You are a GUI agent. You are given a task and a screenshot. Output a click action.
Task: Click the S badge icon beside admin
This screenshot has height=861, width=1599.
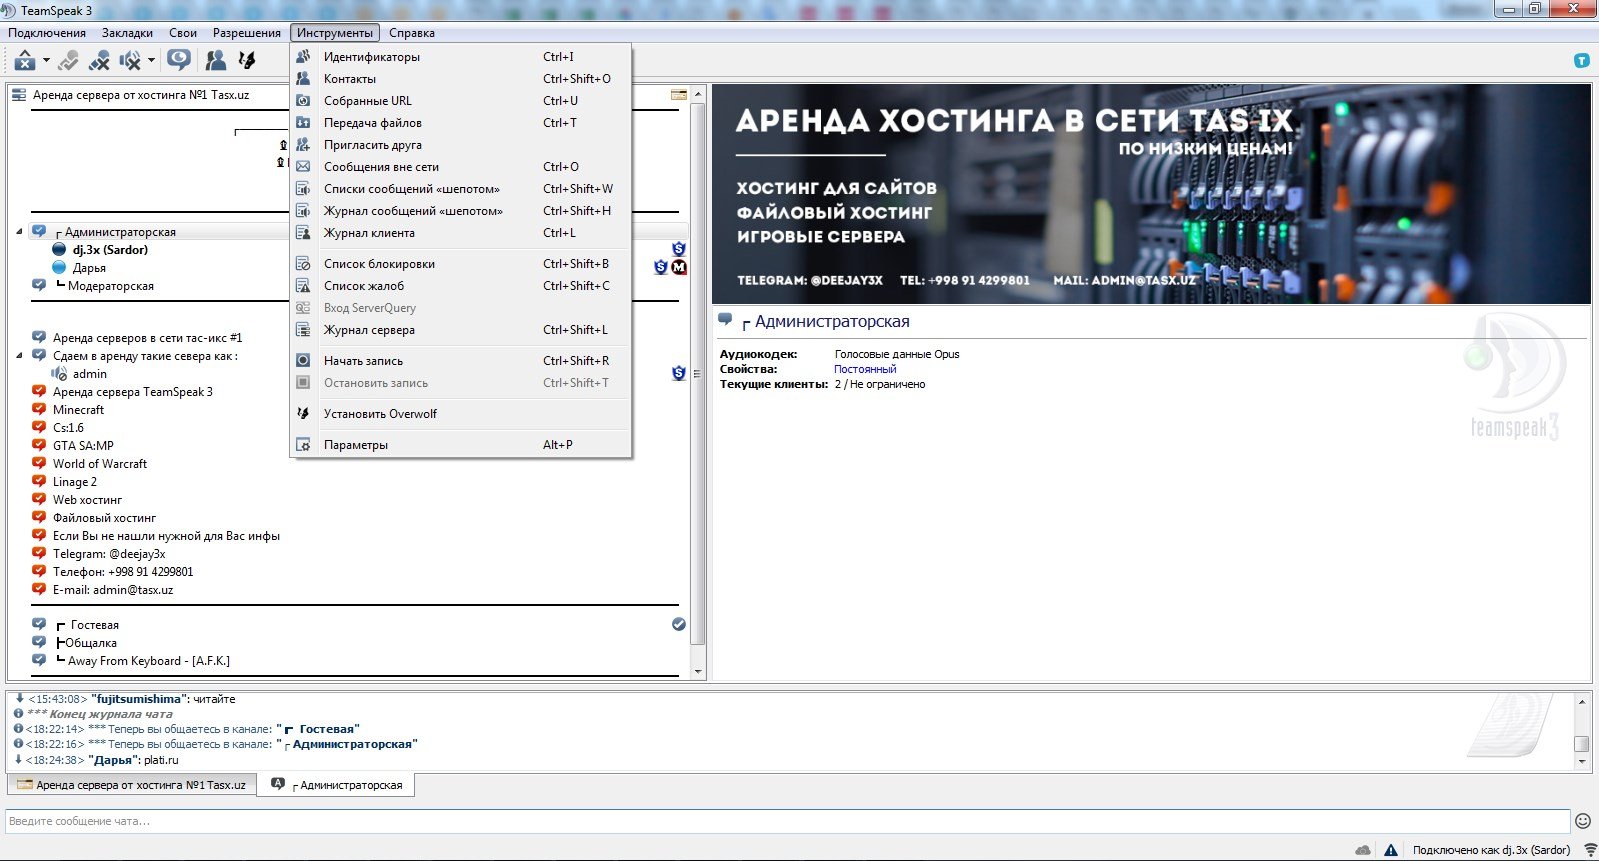[679, 373]
